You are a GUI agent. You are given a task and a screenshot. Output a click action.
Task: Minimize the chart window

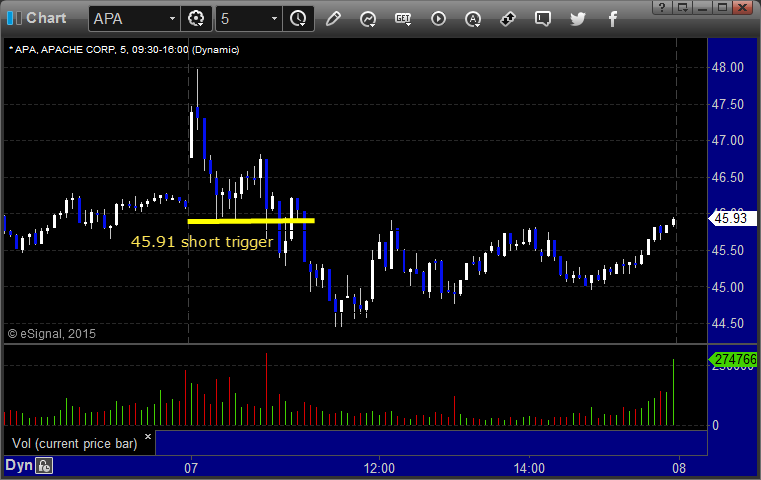coord(702,7)
